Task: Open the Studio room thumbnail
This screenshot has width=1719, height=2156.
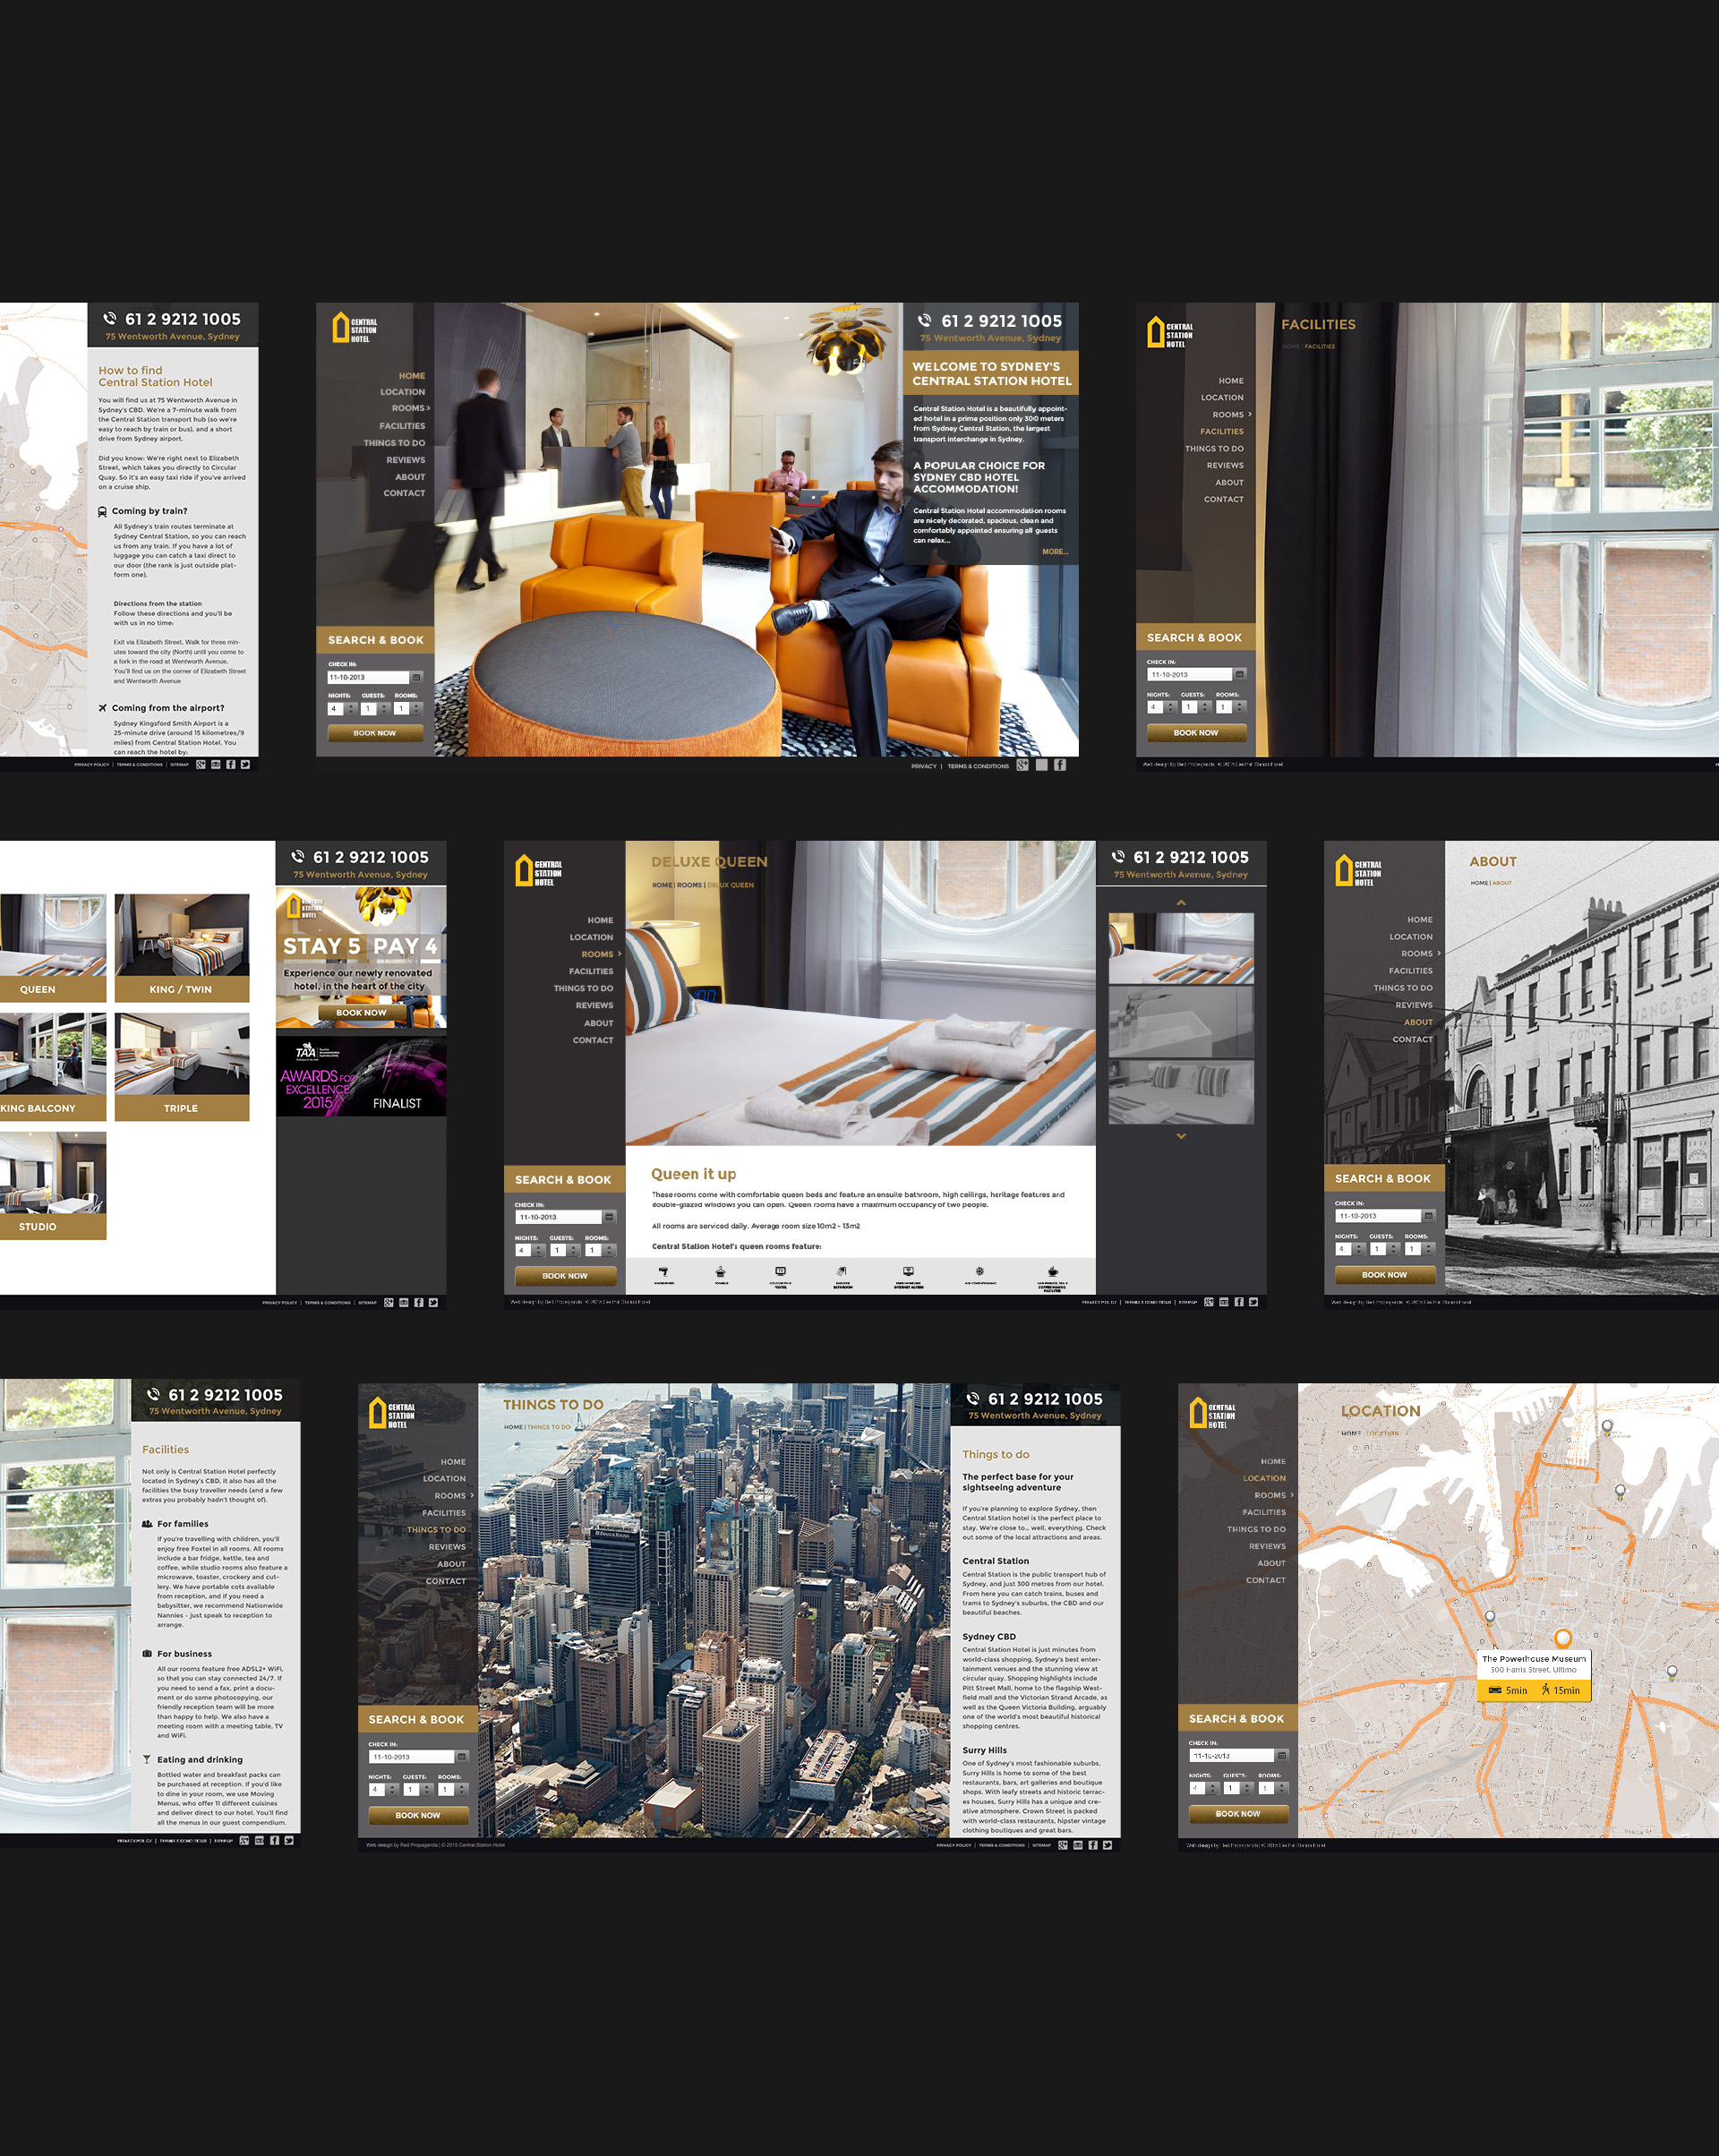Action: (53, 1186)
